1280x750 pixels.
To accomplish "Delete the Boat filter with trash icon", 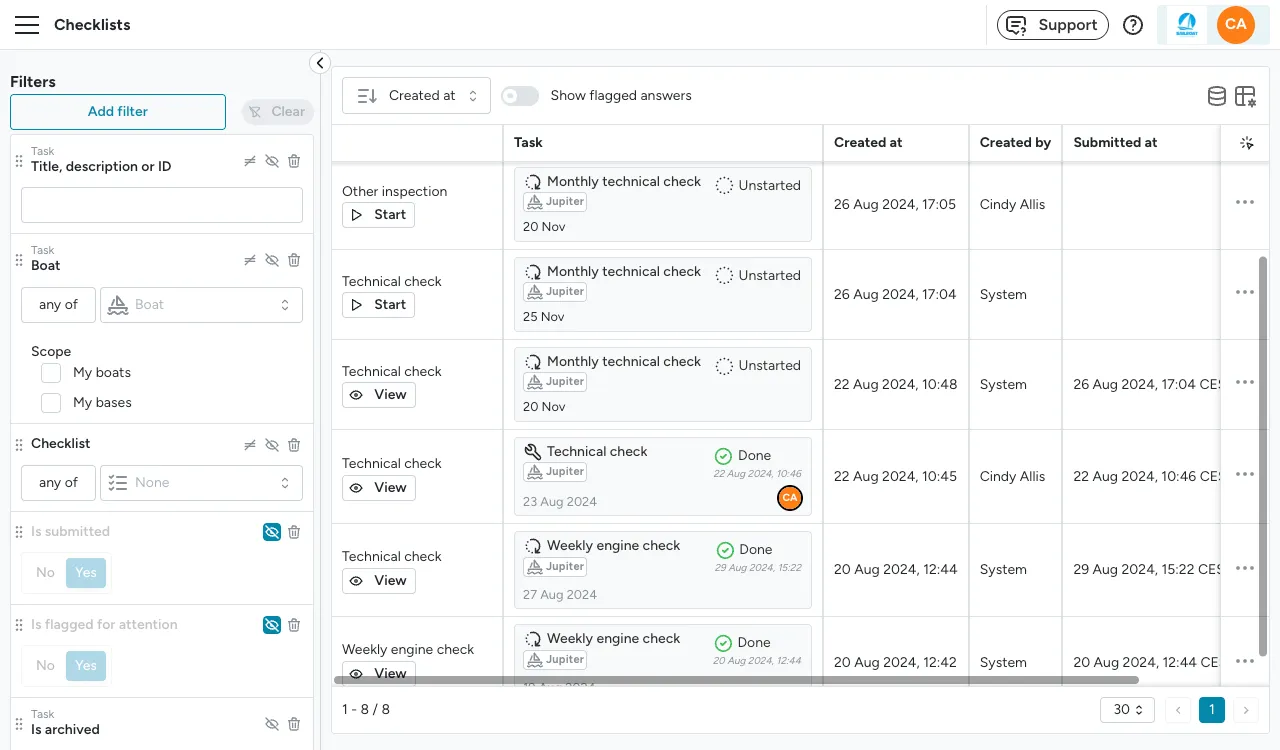I will (294, 260).
